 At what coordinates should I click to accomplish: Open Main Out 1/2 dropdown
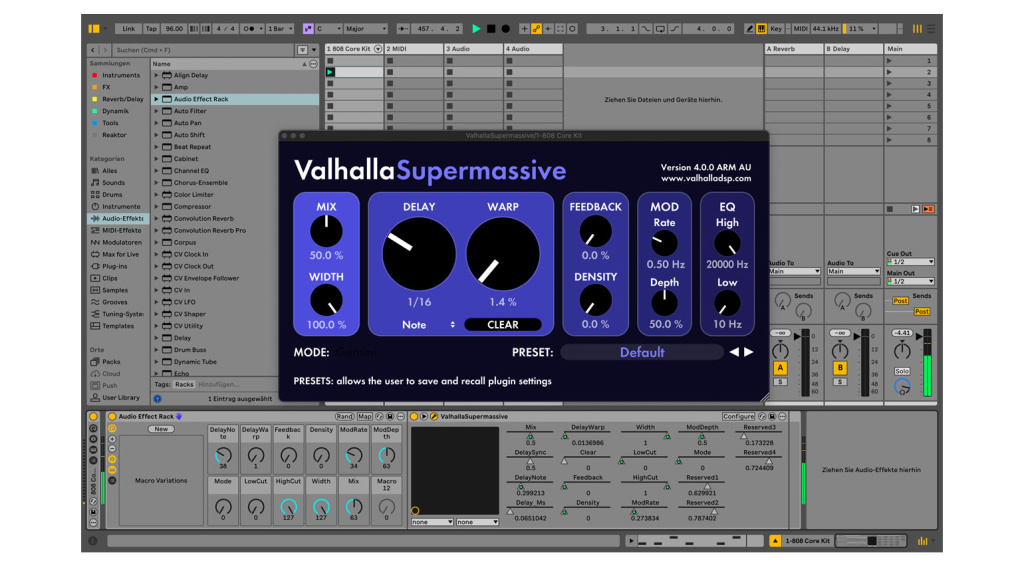pyautogui.click(x=910, y=282)
